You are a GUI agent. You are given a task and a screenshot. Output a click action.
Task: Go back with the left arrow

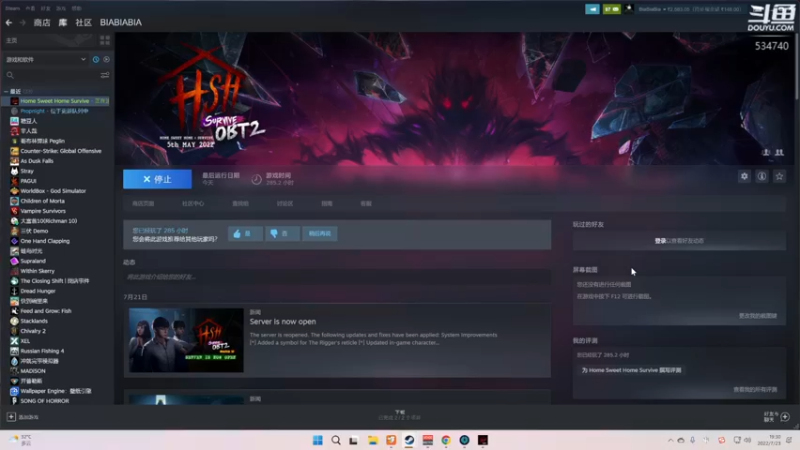pyautogui.click(x=9, y=22)
